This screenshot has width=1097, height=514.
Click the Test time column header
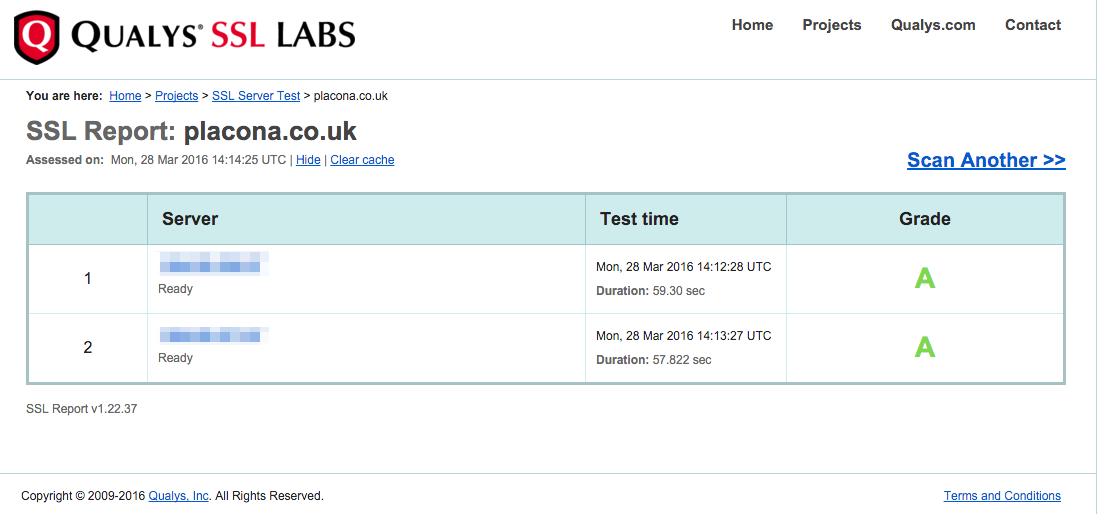point(639,219)
